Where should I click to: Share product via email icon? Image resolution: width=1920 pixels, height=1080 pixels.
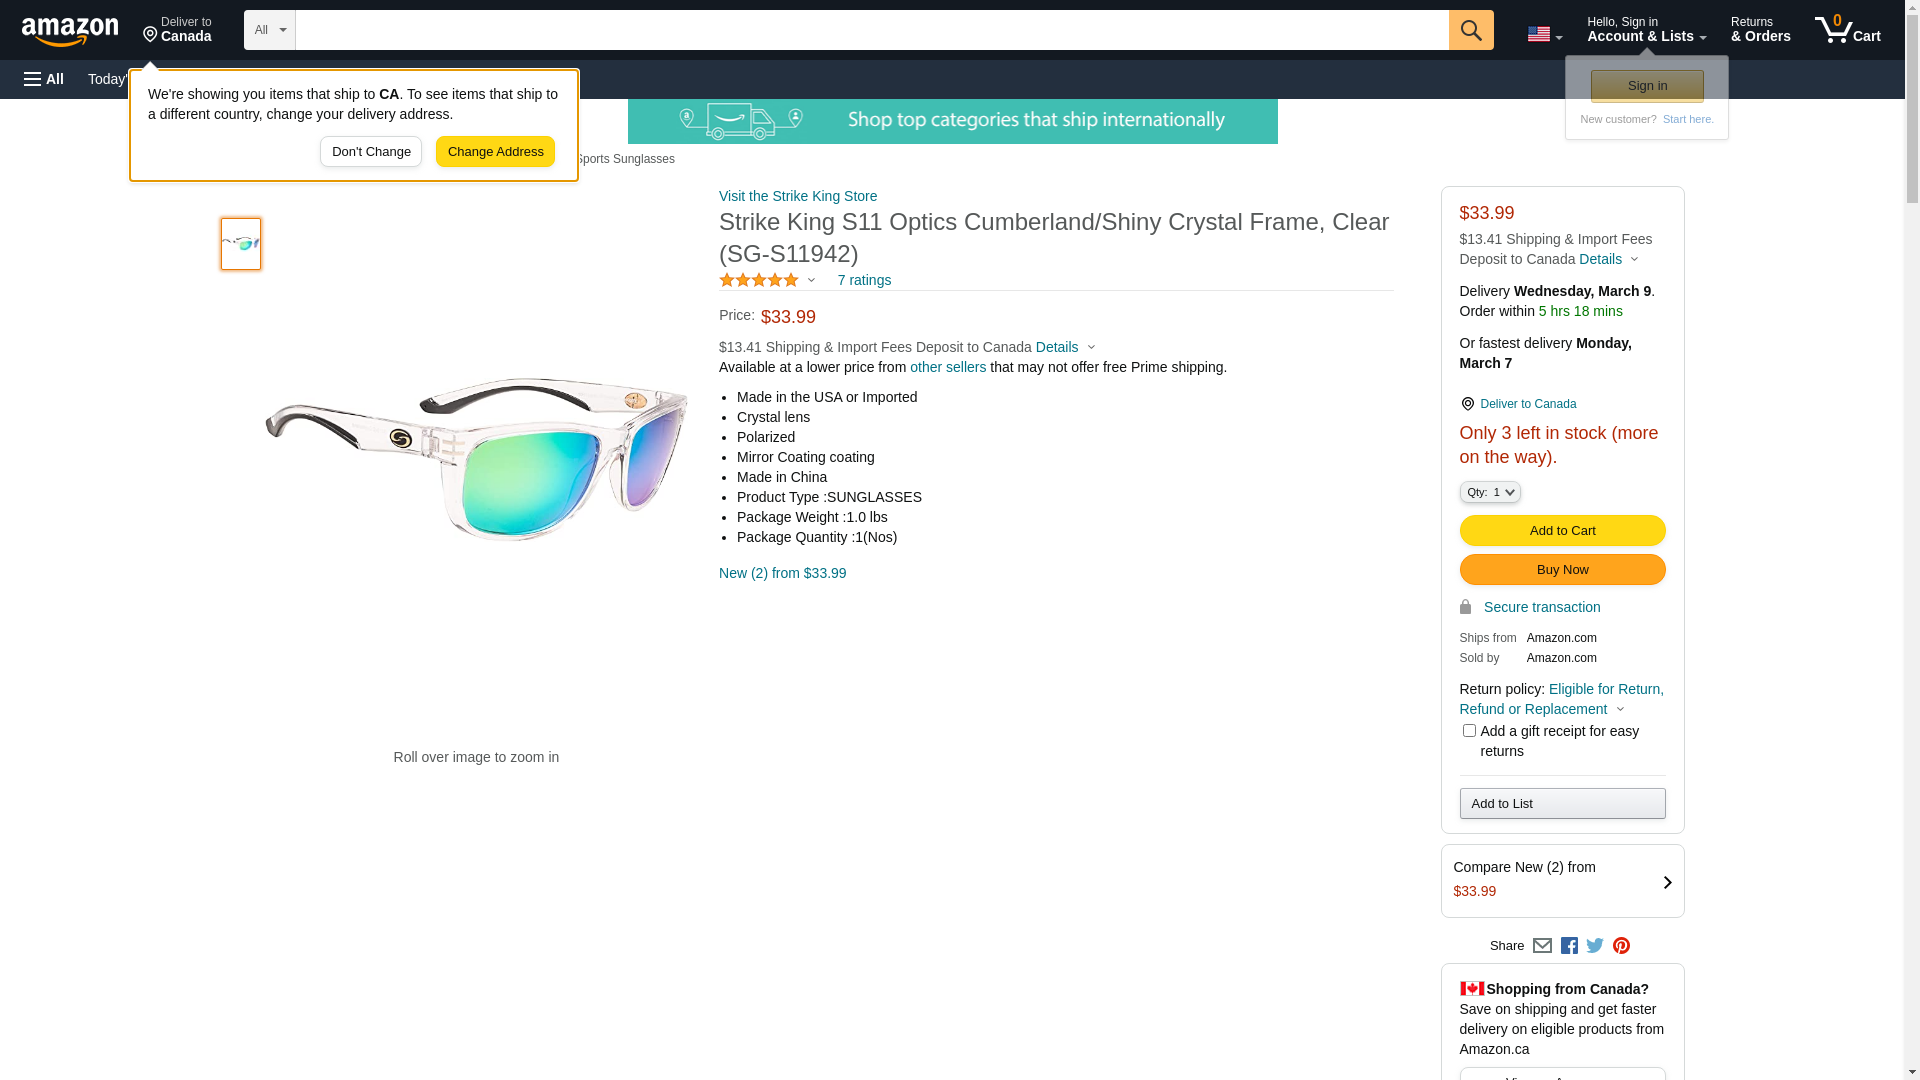coord(1542,946)
